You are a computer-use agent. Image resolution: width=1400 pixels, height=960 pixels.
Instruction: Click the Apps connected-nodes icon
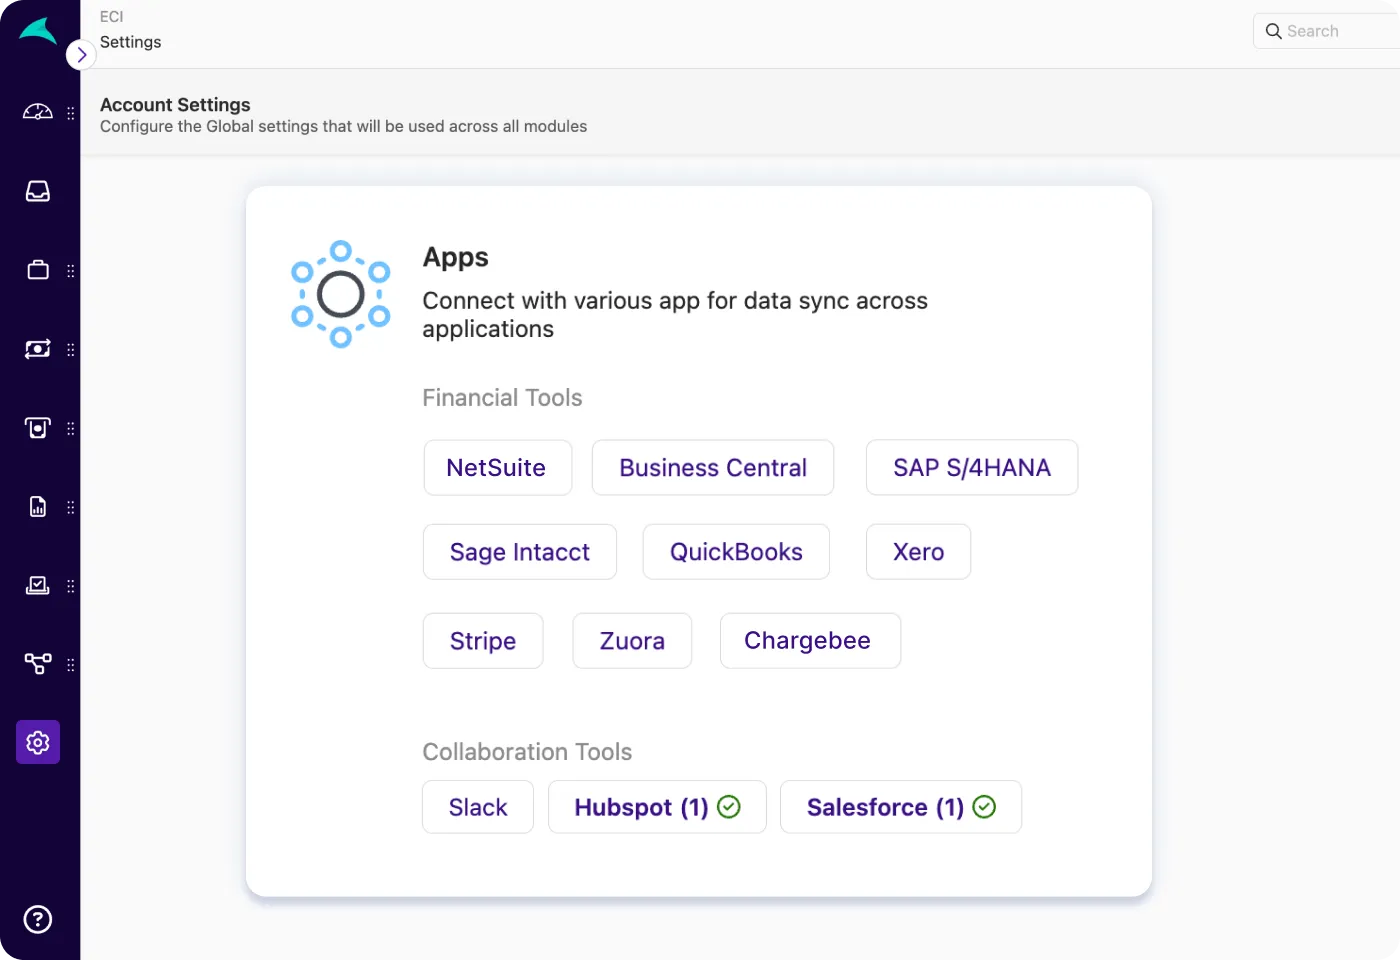pos(340,294)
